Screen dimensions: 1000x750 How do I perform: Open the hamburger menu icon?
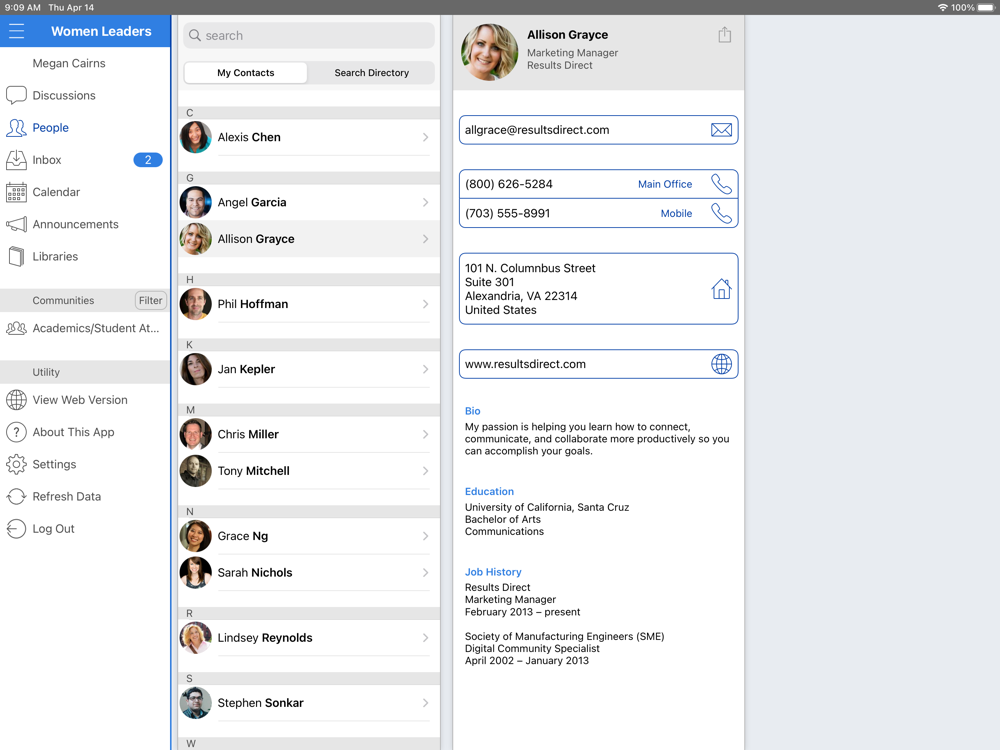point(16,31)
